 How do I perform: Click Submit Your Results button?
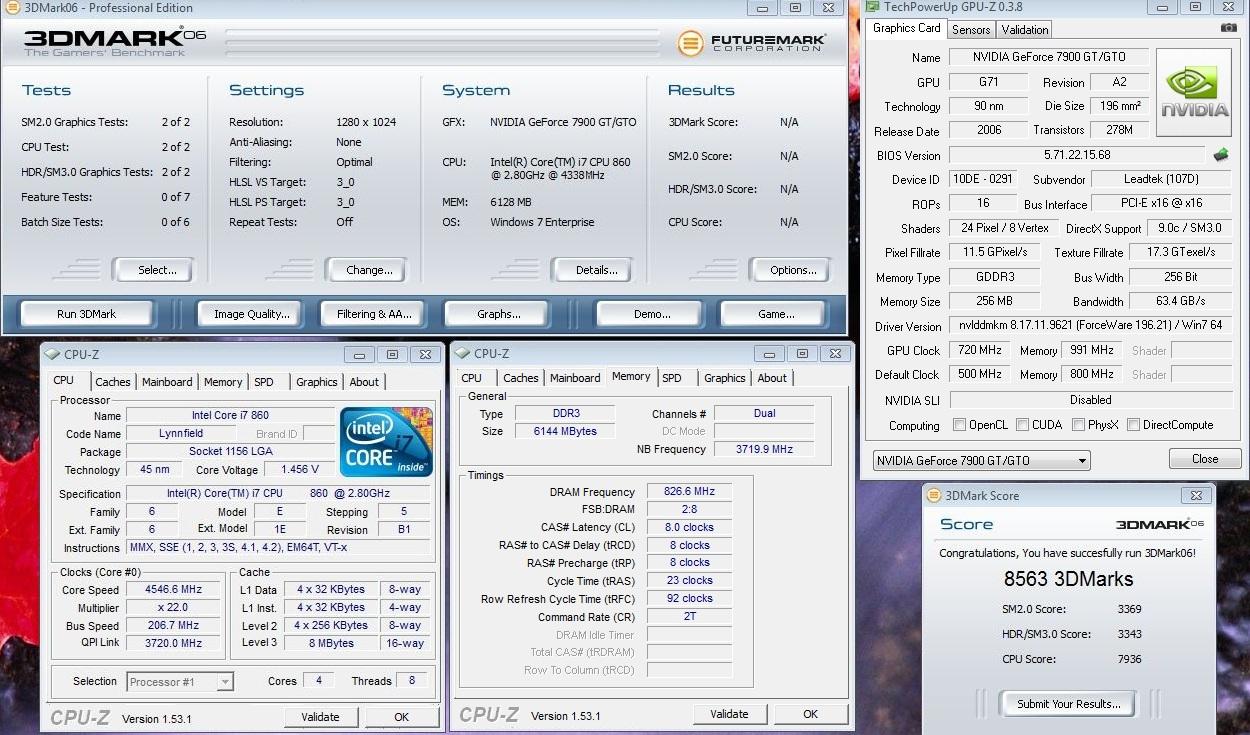click(1069, 704)
